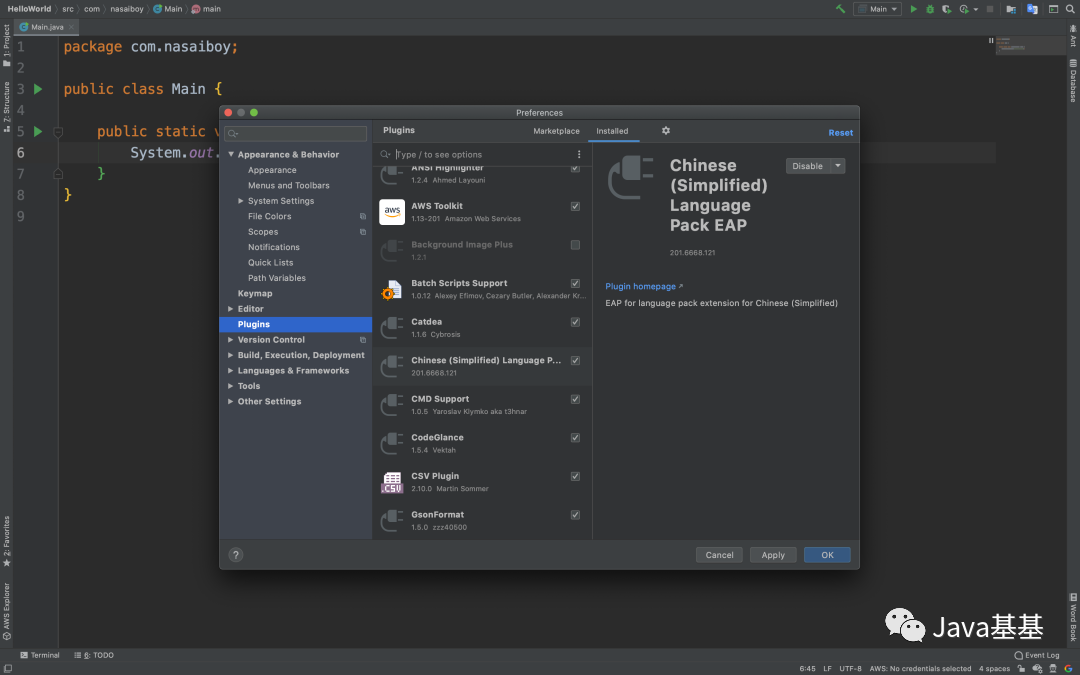Run Main with coverage icon
This screenshot has width=1080, height=675.
click(947, 9)
